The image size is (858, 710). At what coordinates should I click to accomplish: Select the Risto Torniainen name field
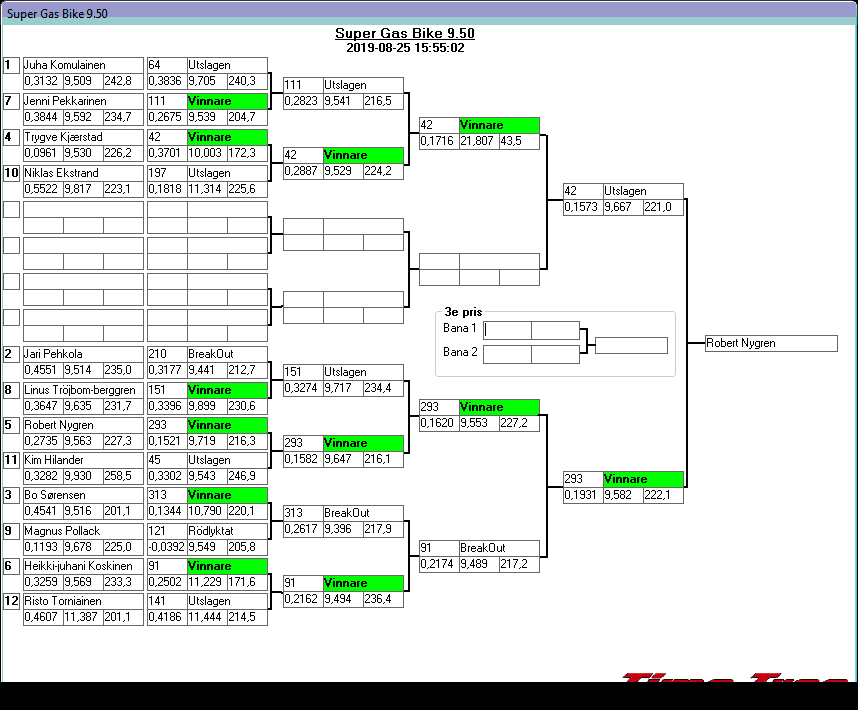[x=82, y=601]
